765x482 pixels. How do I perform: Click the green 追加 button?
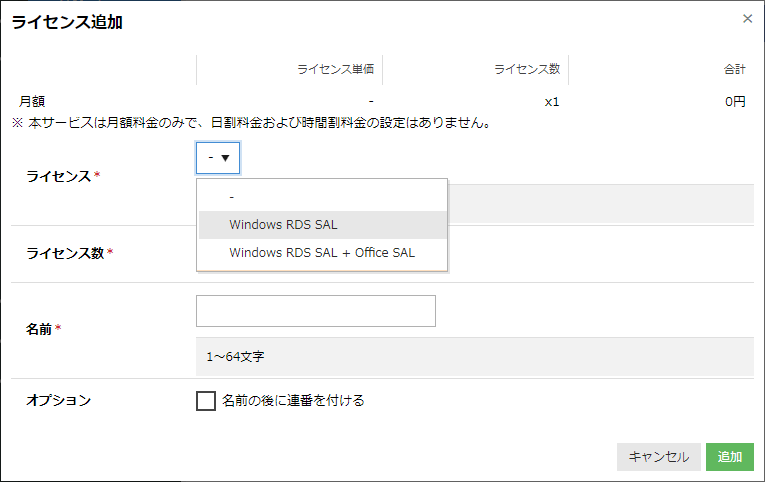[x=729, y=457]
